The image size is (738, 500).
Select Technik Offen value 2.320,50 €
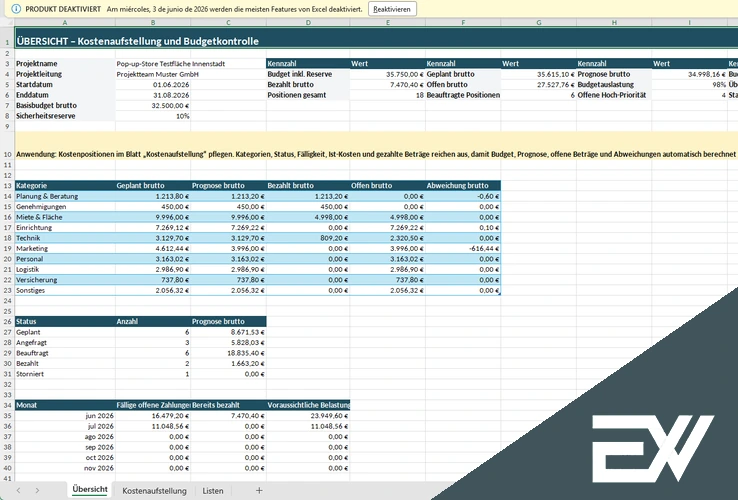click(388, 238)
